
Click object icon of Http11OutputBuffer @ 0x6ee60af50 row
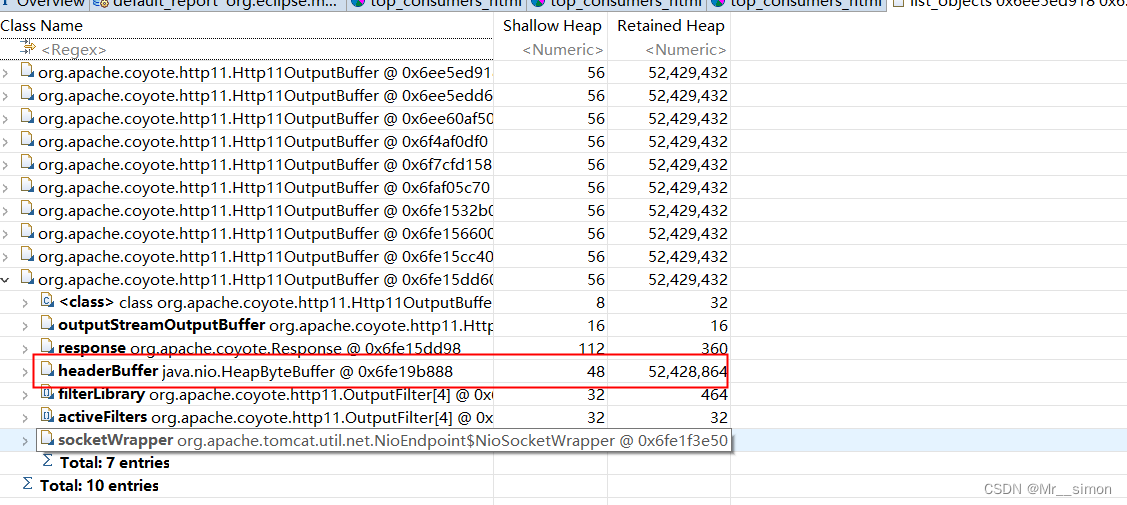click(27, 118)
